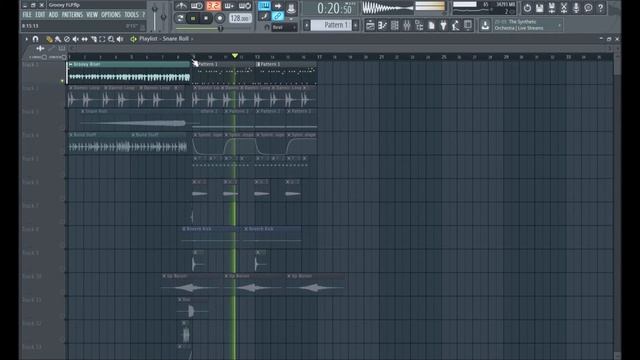Select the Slip tool in Playlist

pyautogui.click(x=84, y=39)
